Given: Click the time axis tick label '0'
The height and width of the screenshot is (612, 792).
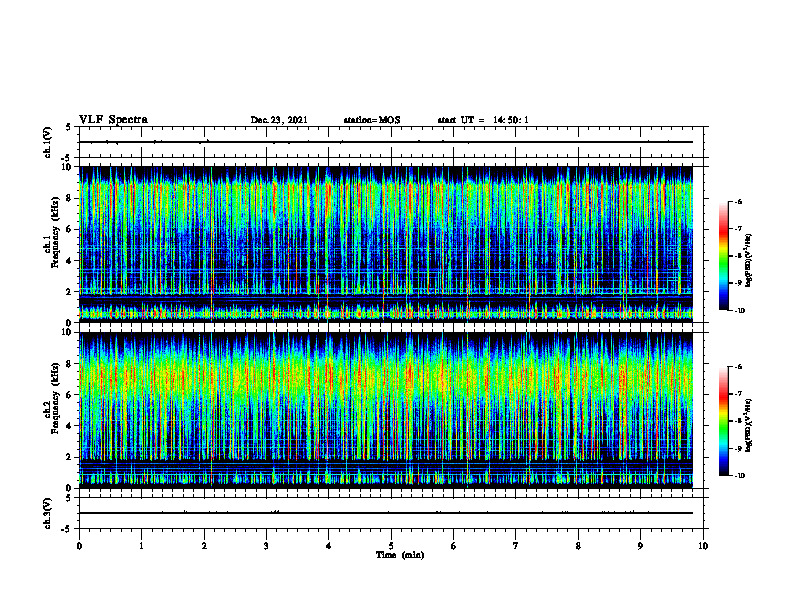Looking at the screenshot, I should click(x=79, y=546).
